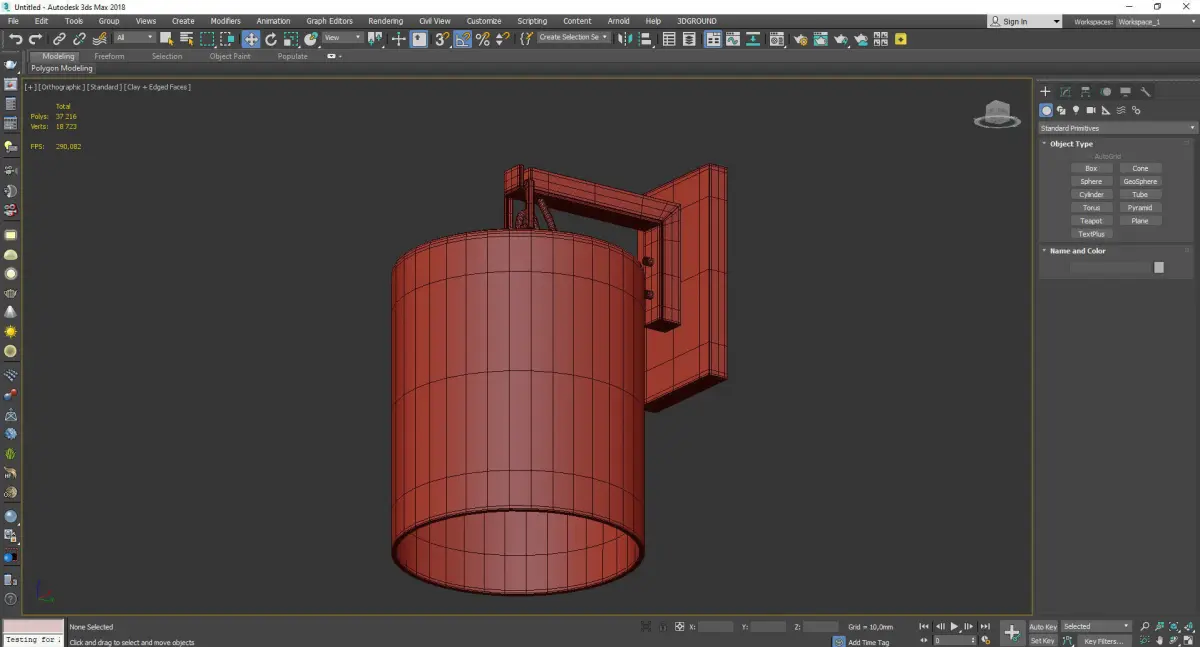Activate the Rotate tool in toolbar
The height and width of the screenshot is (647, 1200).
[x=271, y=39]
